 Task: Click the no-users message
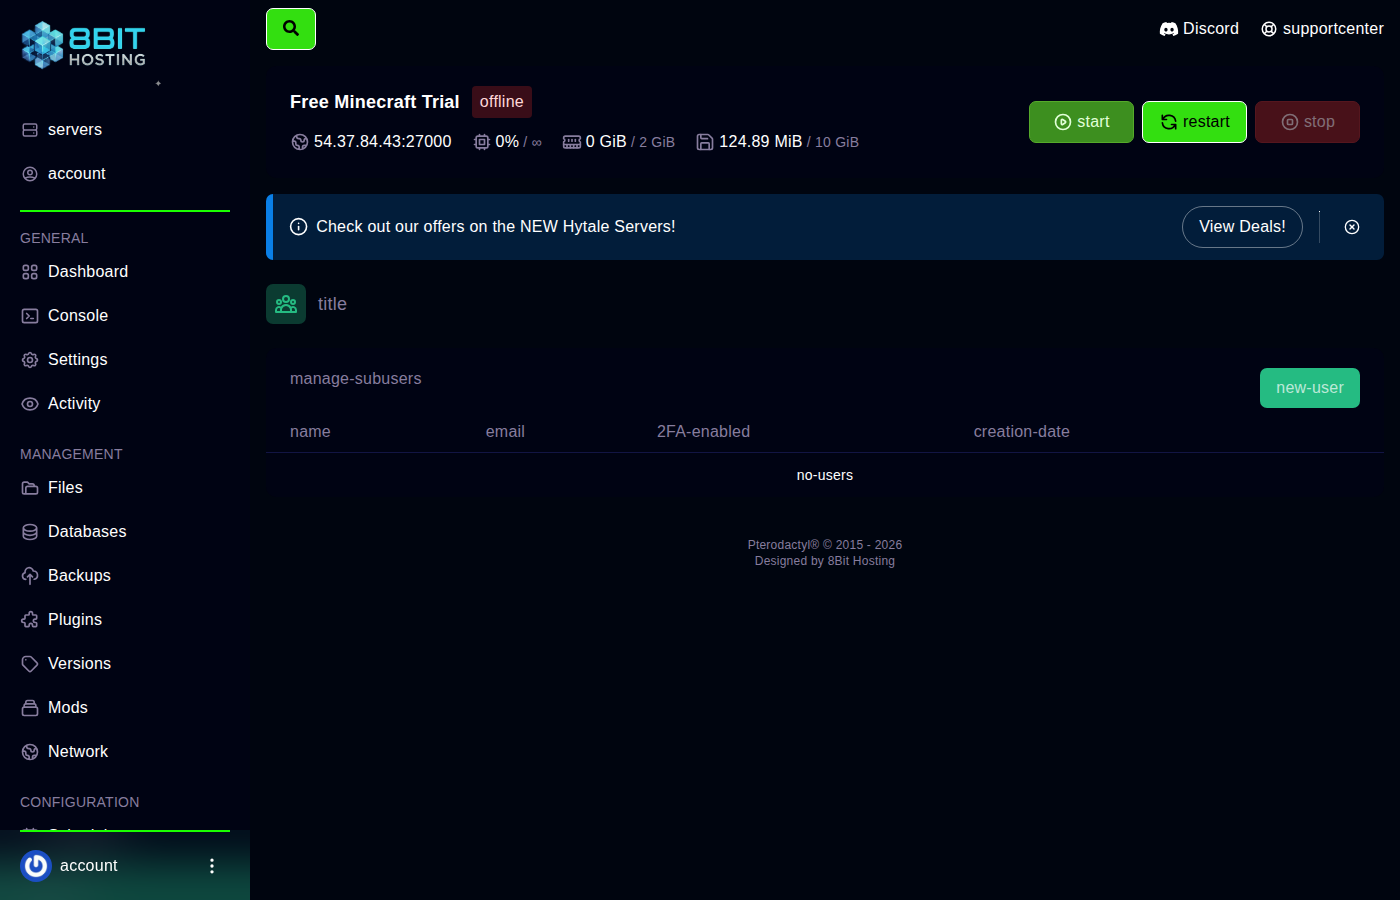pos(825,476)
